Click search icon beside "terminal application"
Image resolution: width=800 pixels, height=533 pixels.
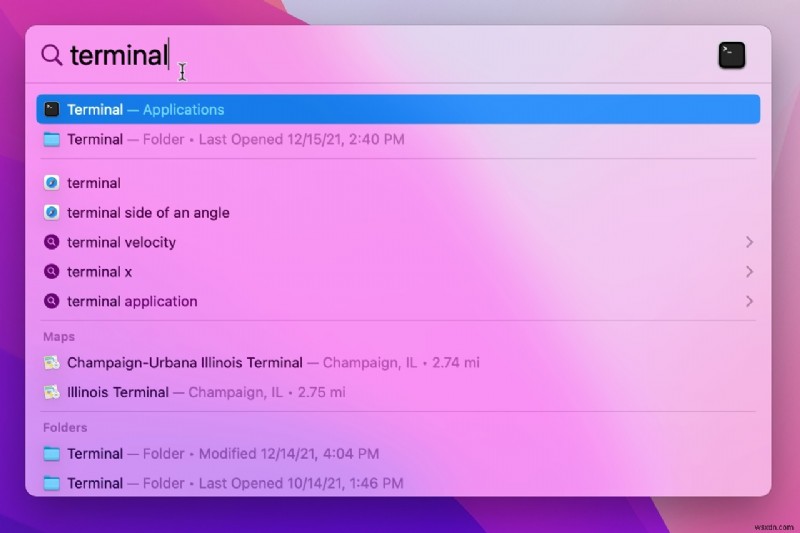pos(52,301)
